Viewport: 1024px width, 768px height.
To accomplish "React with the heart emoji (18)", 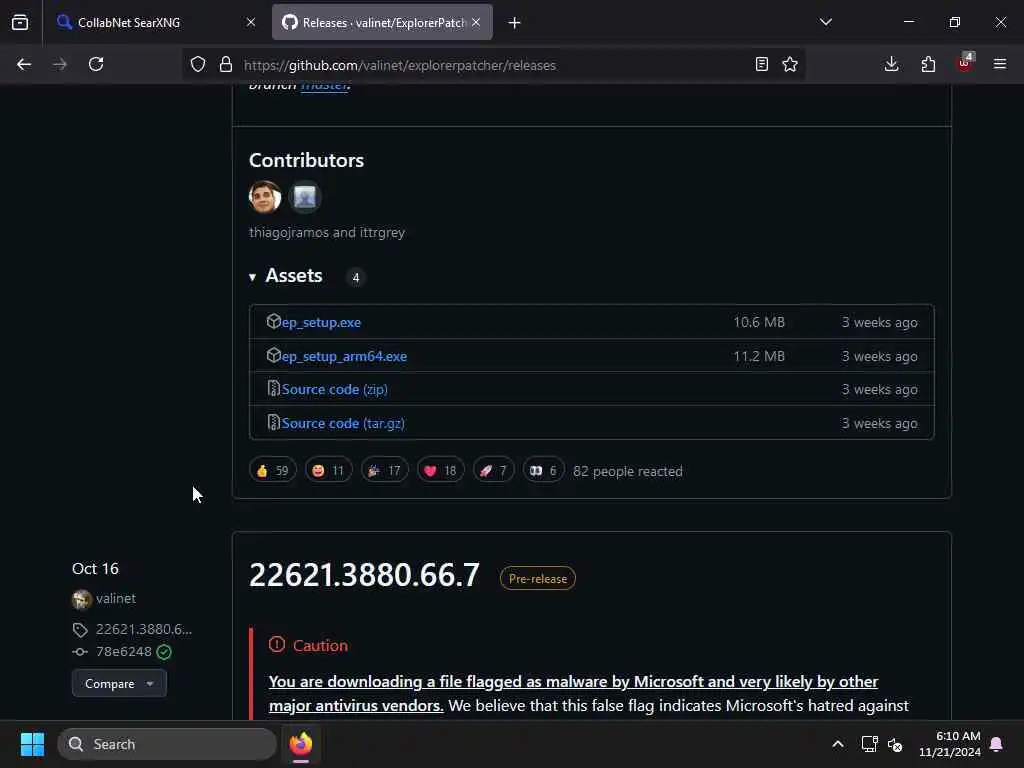I will coord(441,471).
